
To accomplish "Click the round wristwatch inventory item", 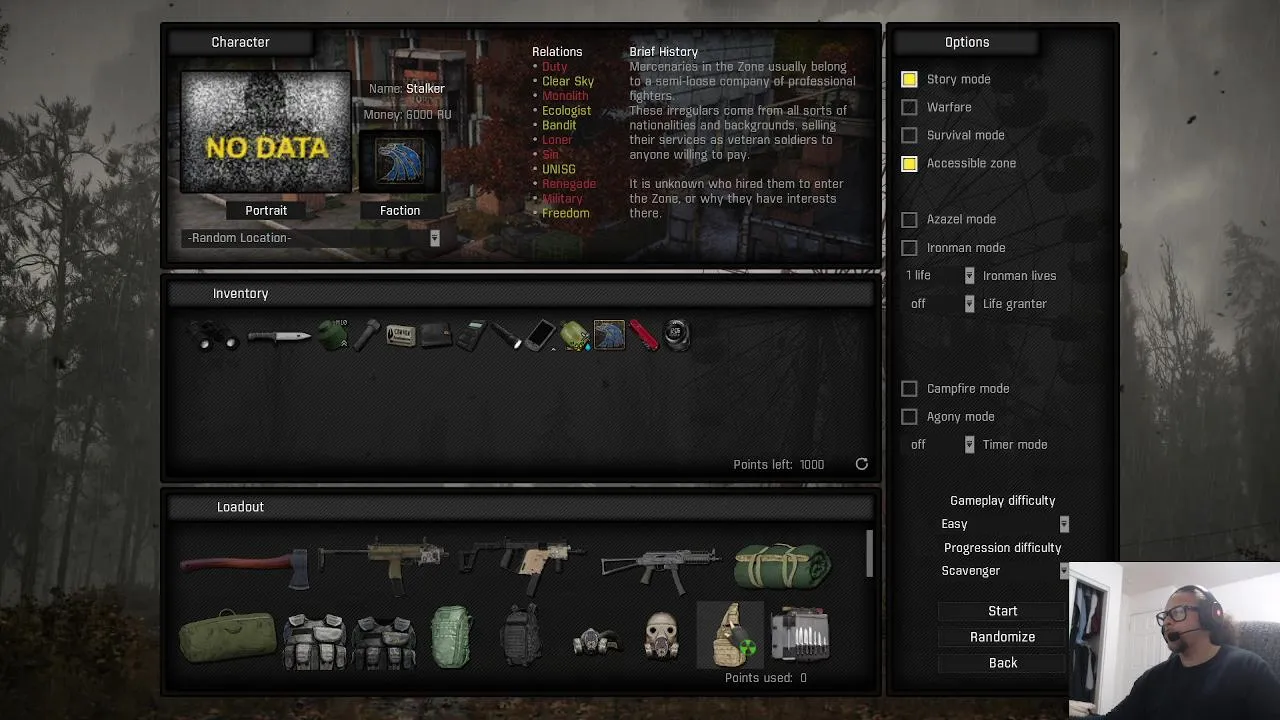I will click(x=677, y=335).
